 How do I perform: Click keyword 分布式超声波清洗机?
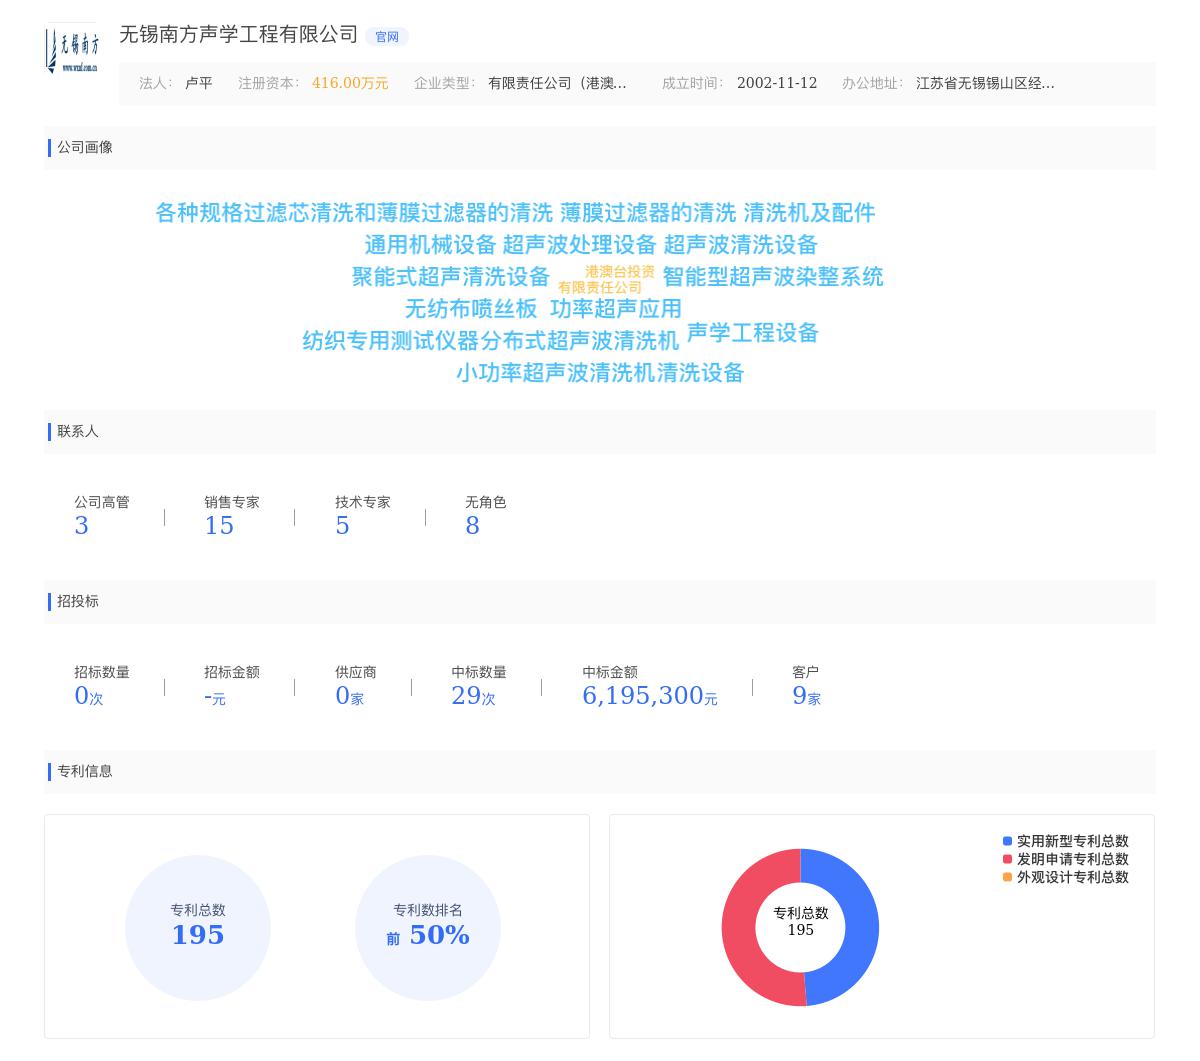click(580, 341)
